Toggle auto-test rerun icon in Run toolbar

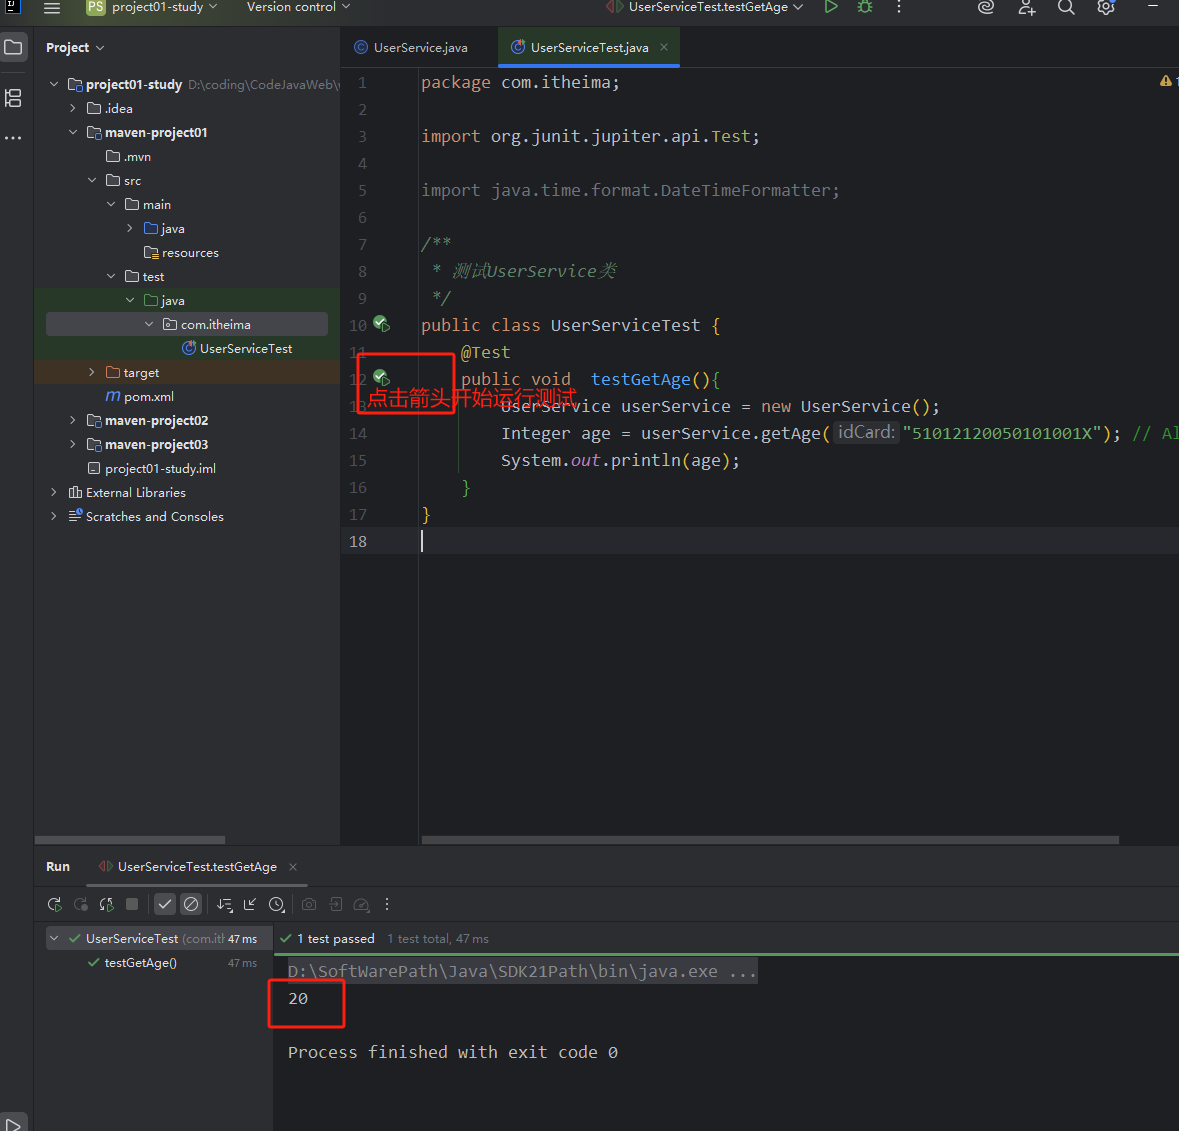106,905
